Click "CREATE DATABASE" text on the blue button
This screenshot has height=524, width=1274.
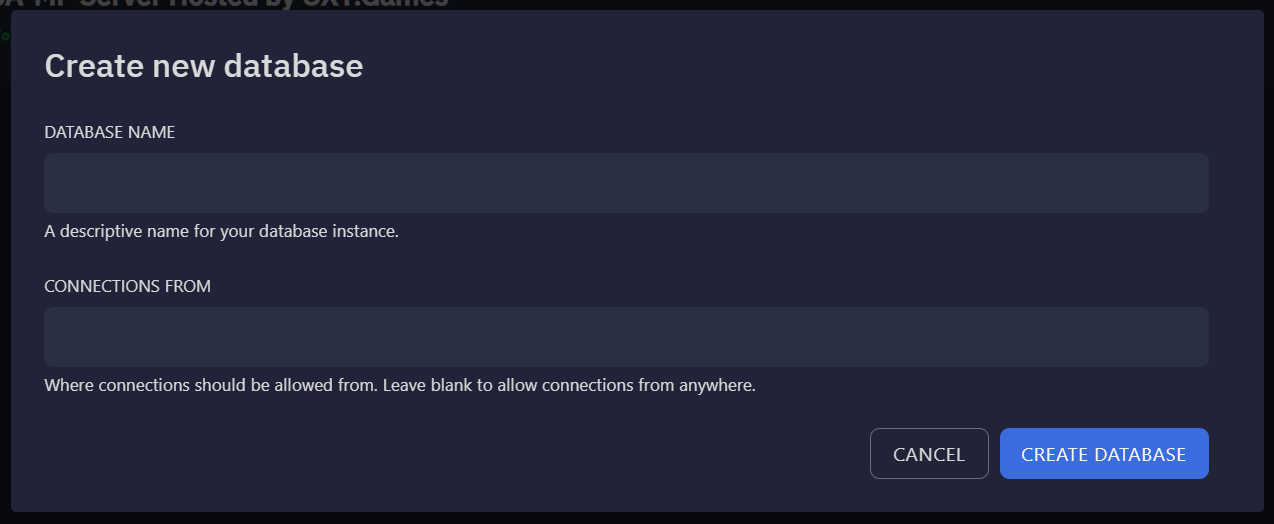(x=1104, y=454)
